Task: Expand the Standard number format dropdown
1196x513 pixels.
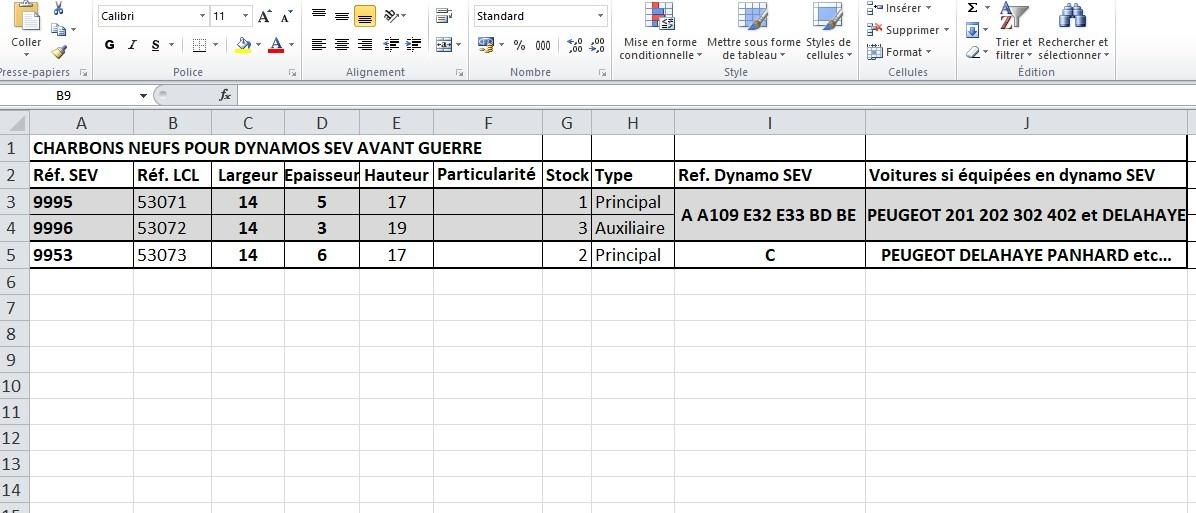Action: coord(600,16)
